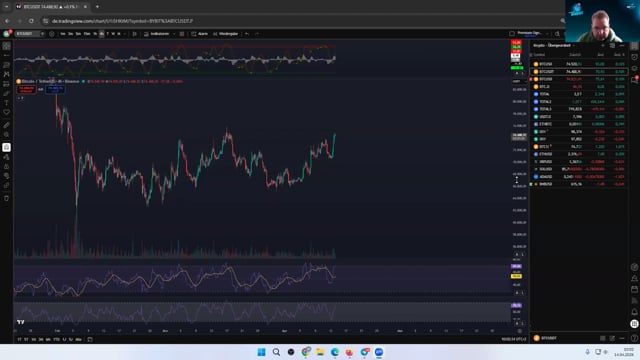Select the ruler measure tool

[x=7, y=125]
